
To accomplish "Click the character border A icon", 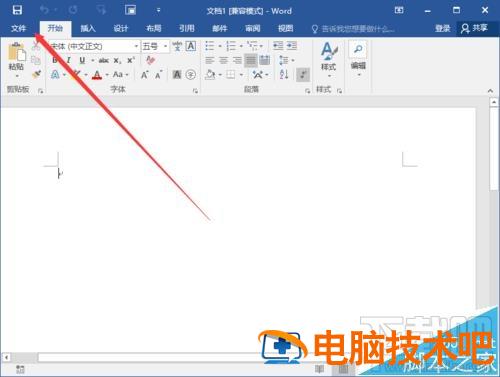I will 191,46.
